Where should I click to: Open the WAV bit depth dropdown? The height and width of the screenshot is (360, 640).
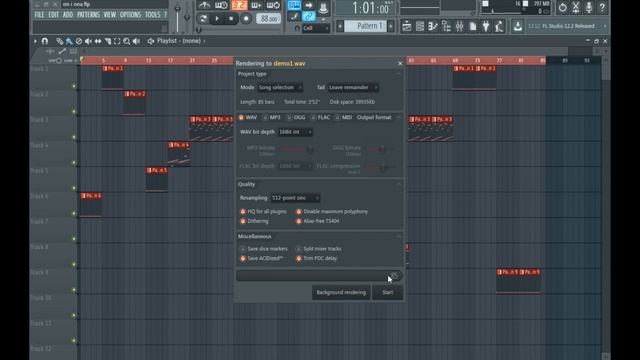(295, 132)
